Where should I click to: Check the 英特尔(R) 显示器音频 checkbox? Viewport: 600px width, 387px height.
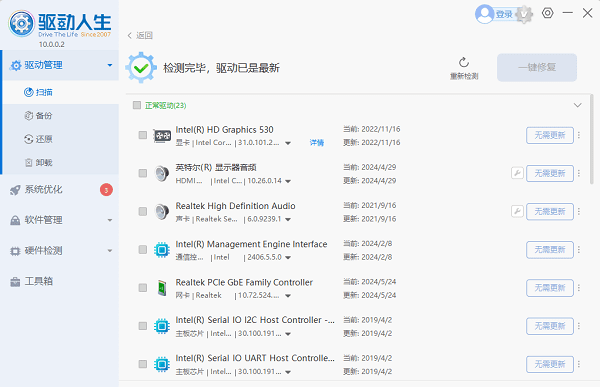143,173
